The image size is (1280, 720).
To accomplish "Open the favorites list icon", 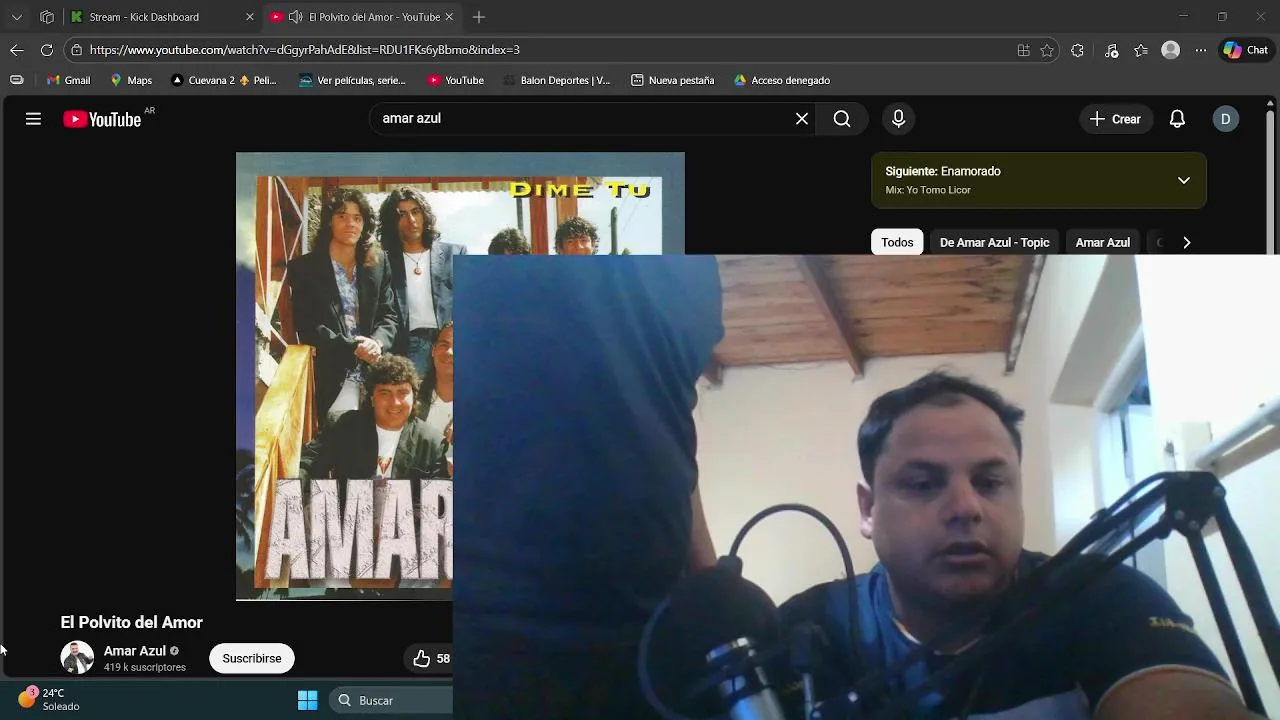I will click(x=1141, y=50).
